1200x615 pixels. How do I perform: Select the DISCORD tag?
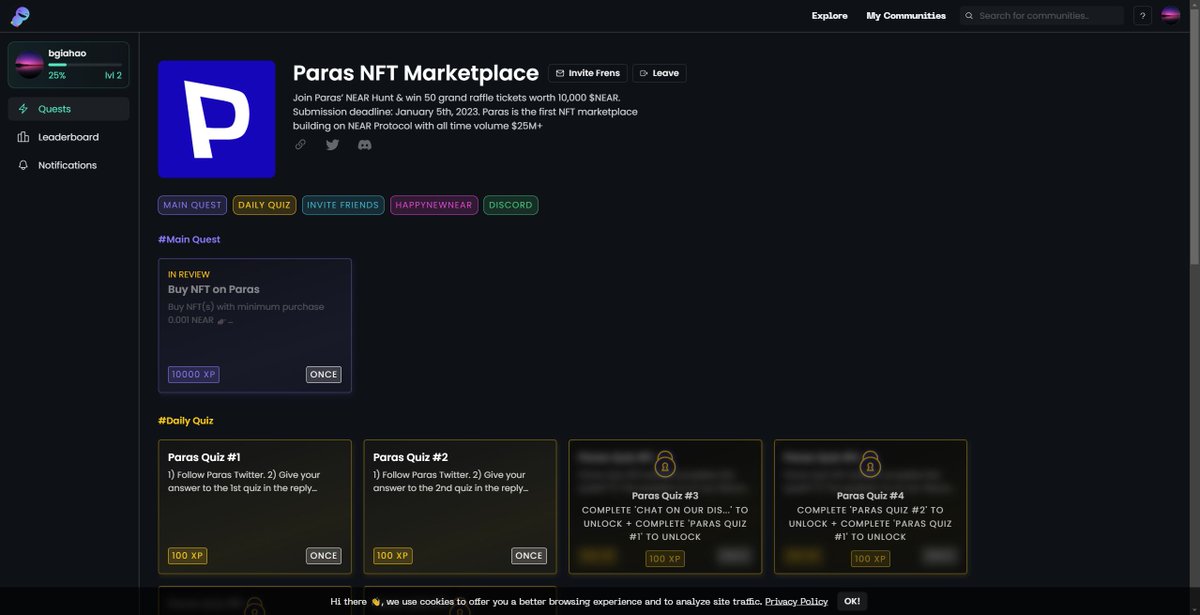tap(511, 205)
